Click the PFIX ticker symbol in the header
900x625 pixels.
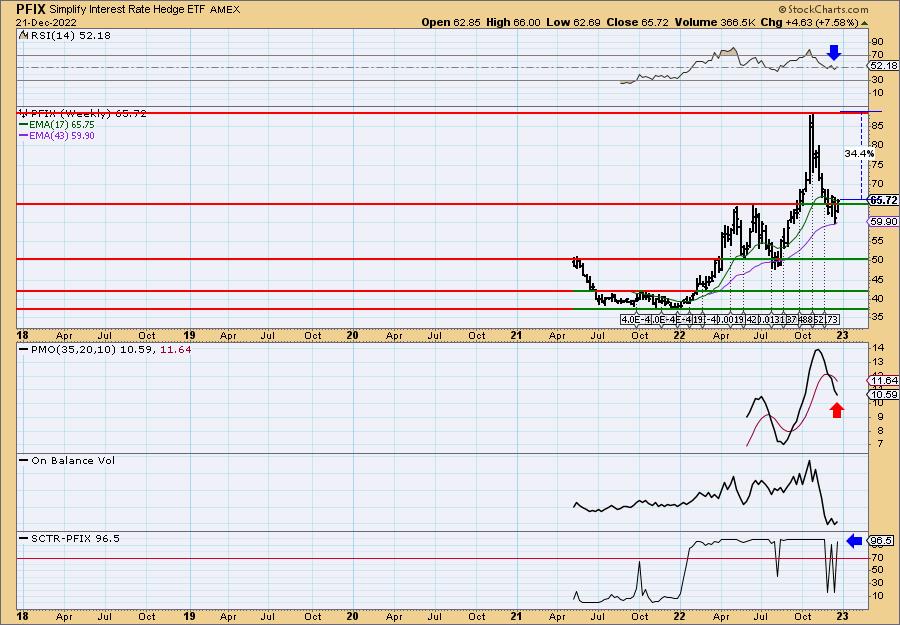click(x=31, y=9)
